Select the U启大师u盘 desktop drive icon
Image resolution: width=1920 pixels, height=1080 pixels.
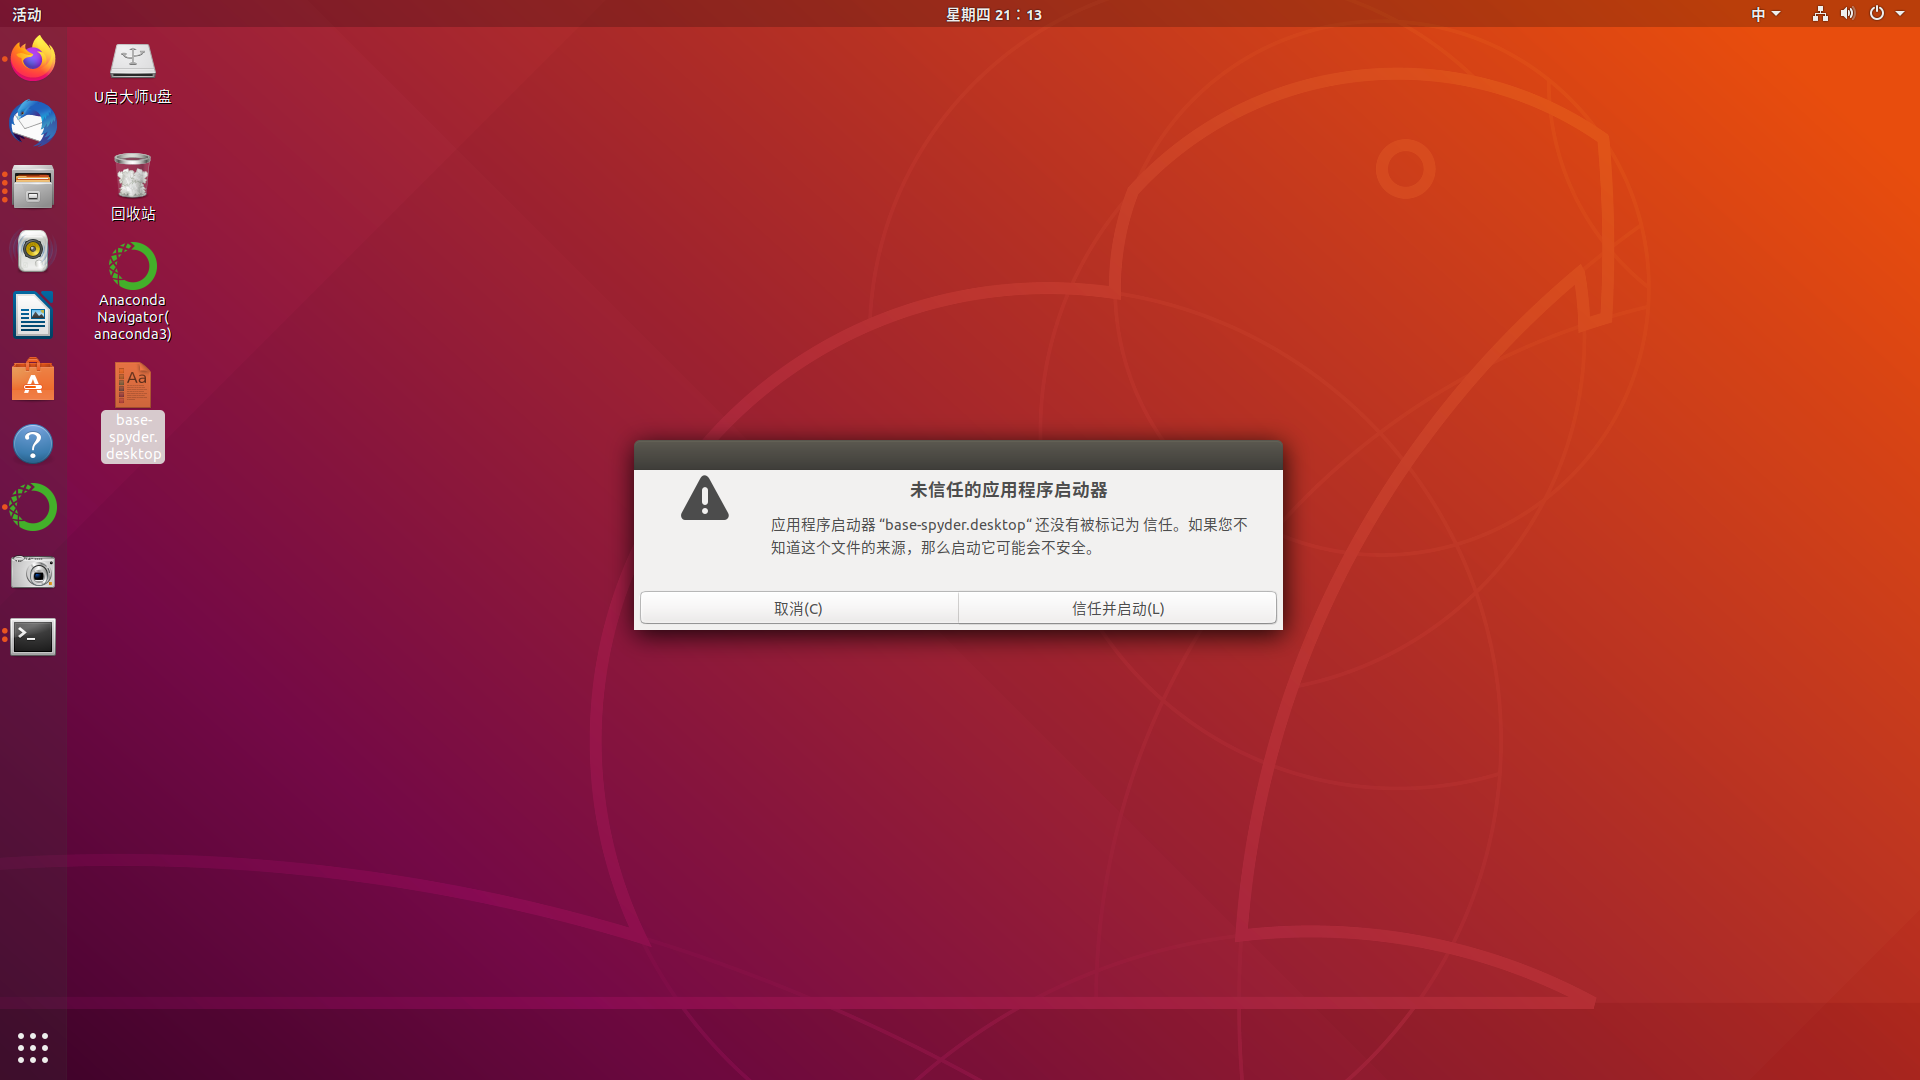[x=133, y=72]
